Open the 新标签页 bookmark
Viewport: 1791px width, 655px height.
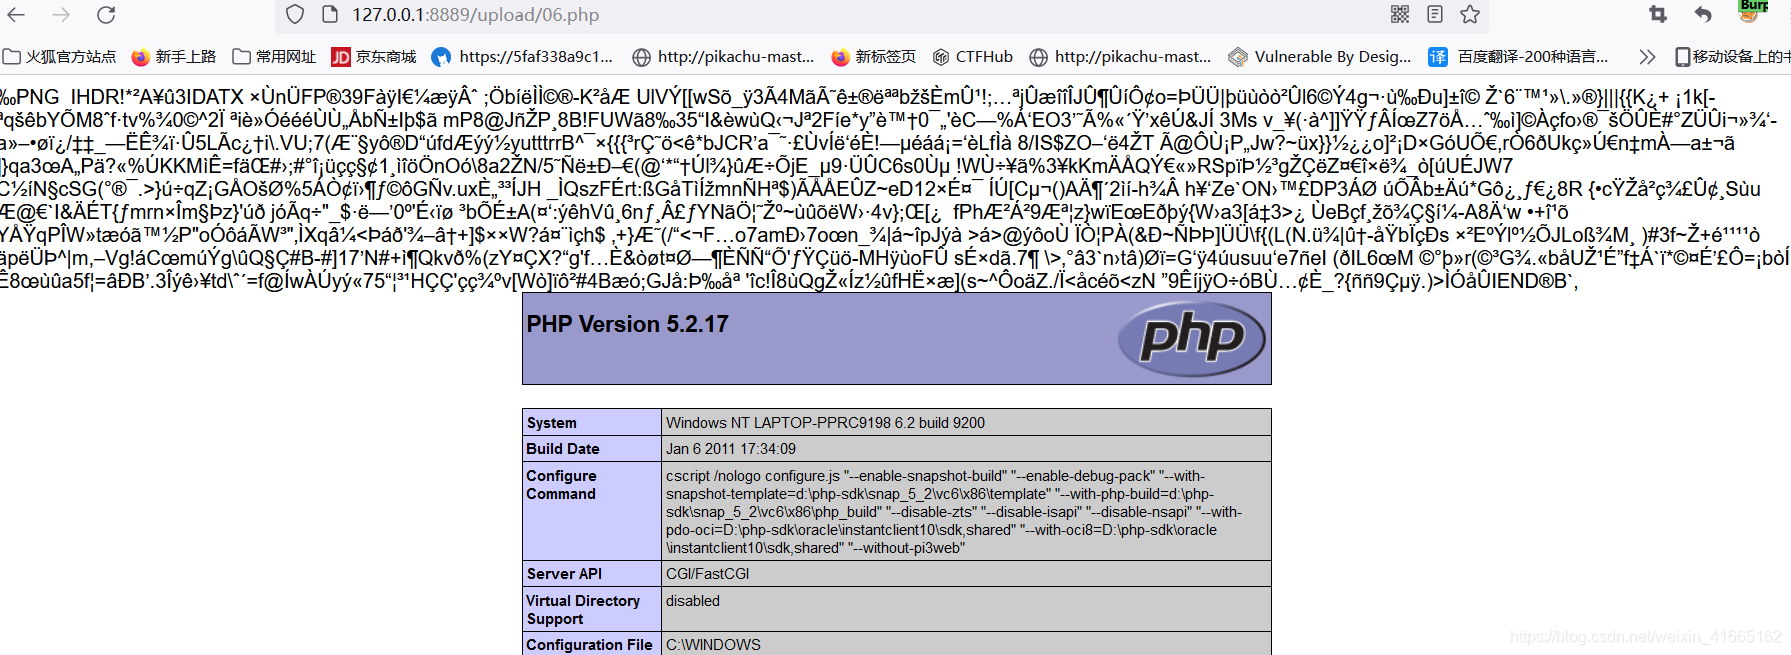(873, 57)
